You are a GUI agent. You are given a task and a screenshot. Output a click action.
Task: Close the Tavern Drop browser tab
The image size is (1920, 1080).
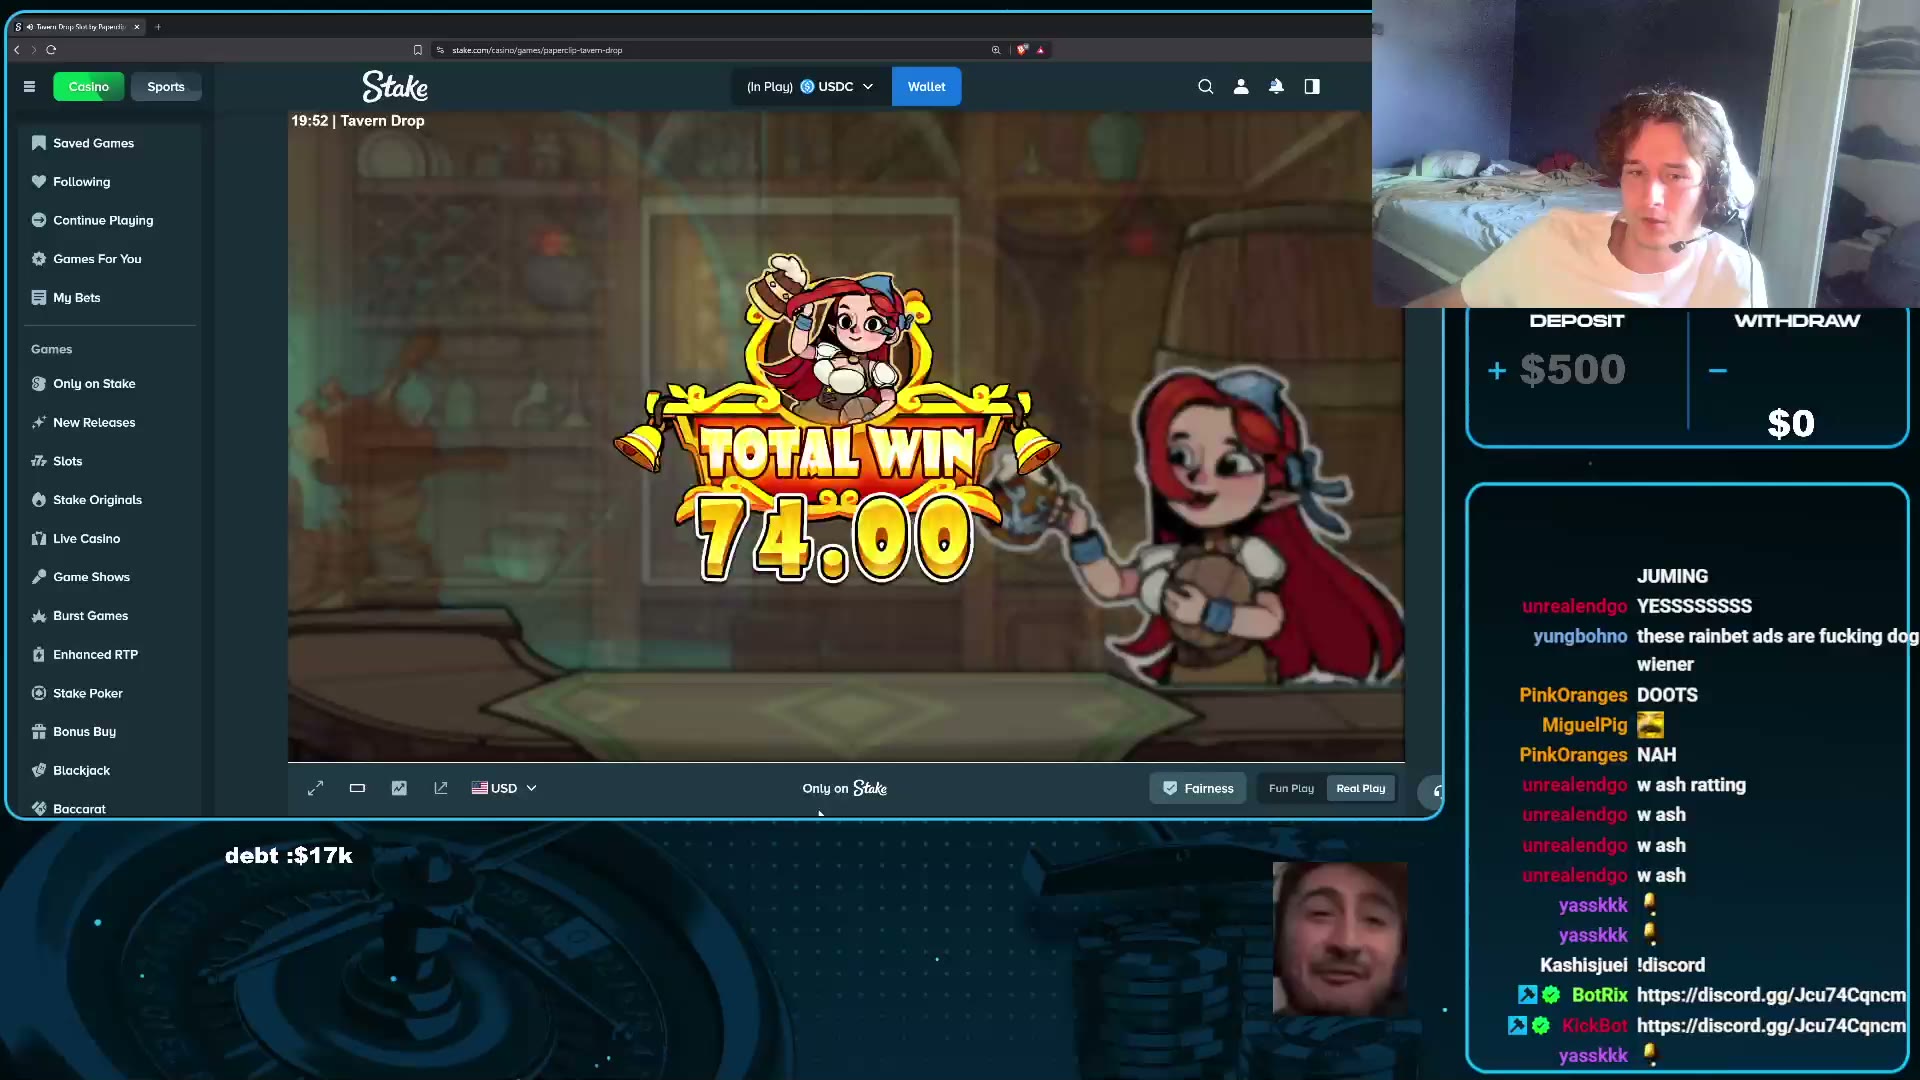(137, 27)
